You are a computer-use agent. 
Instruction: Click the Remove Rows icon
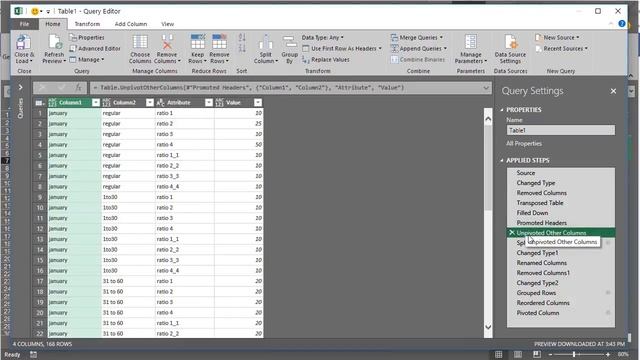tap(219, 42)
